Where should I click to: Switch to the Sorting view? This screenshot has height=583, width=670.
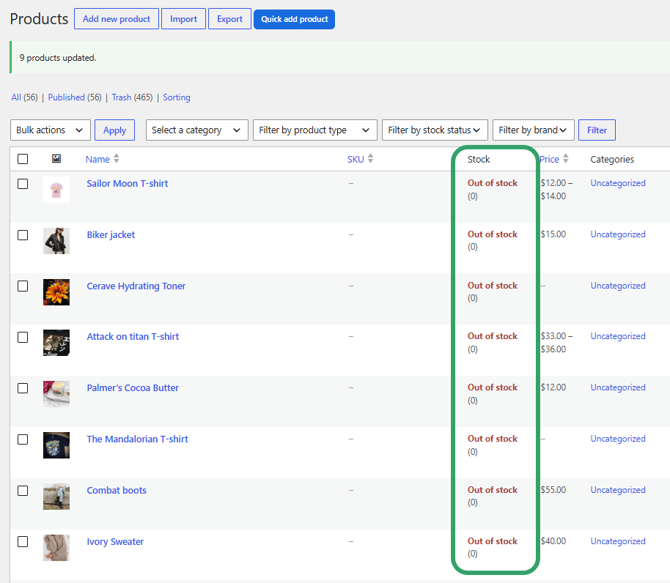tap(176, 97)
